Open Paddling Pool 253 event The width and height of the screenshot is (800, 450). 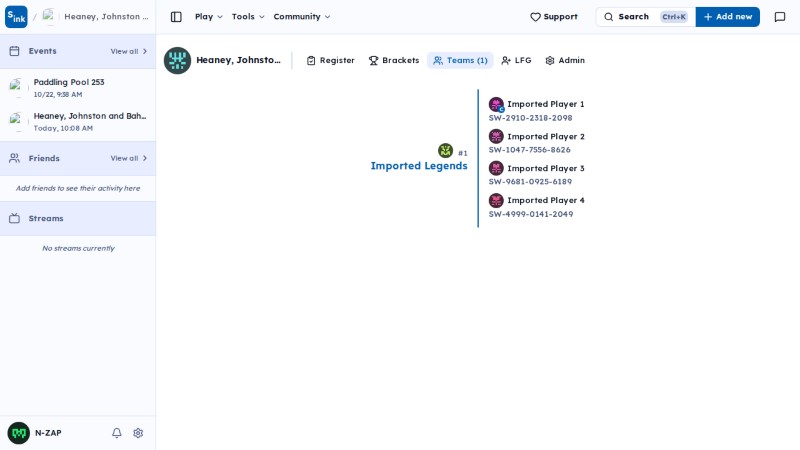point(78,88)
